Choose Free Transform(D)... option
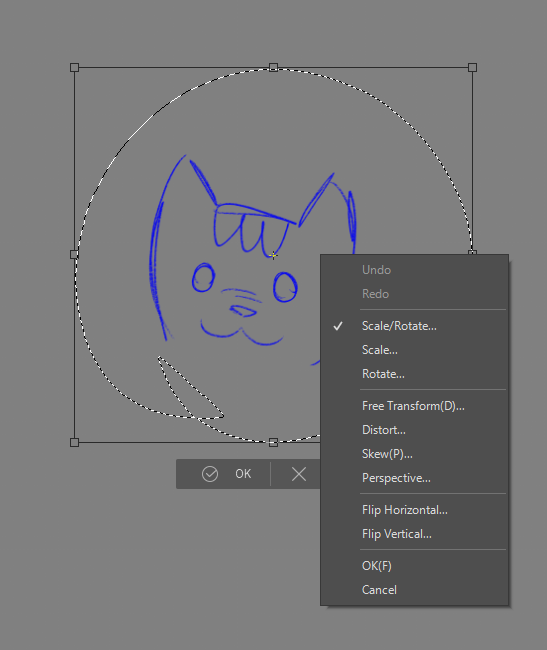 tap(414, 406)
